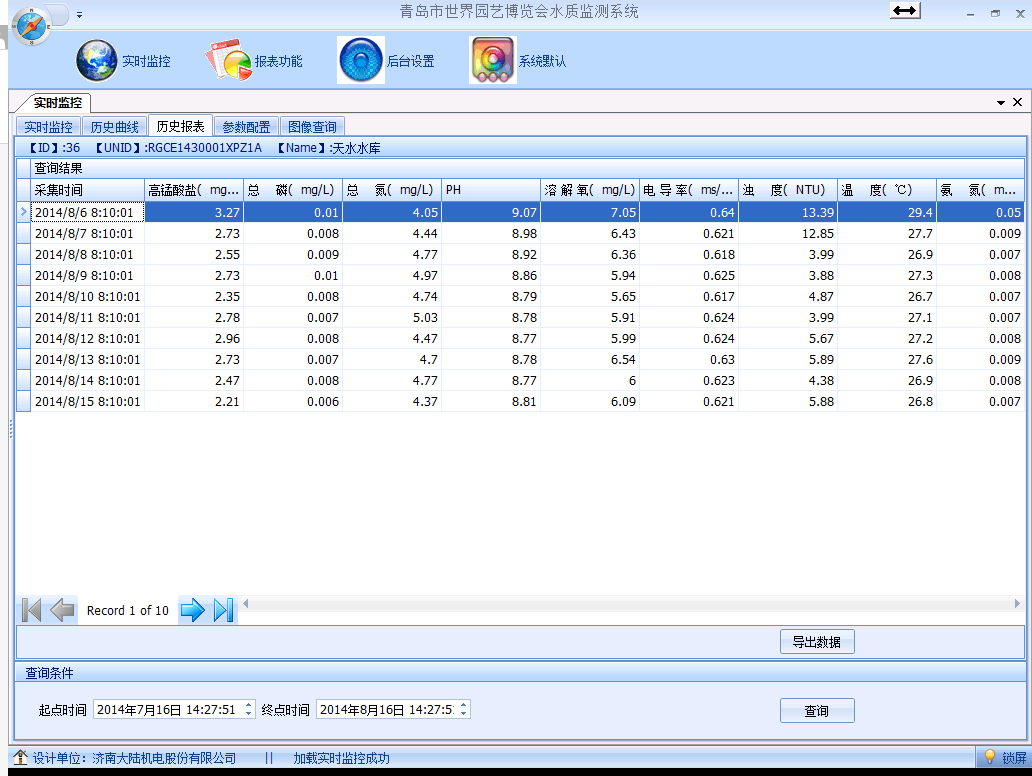Image resolution: width=1032 pixels, height=776 pixels.
Task: Jump to first record using first-record navigation icon
Action: click(31, 609)
